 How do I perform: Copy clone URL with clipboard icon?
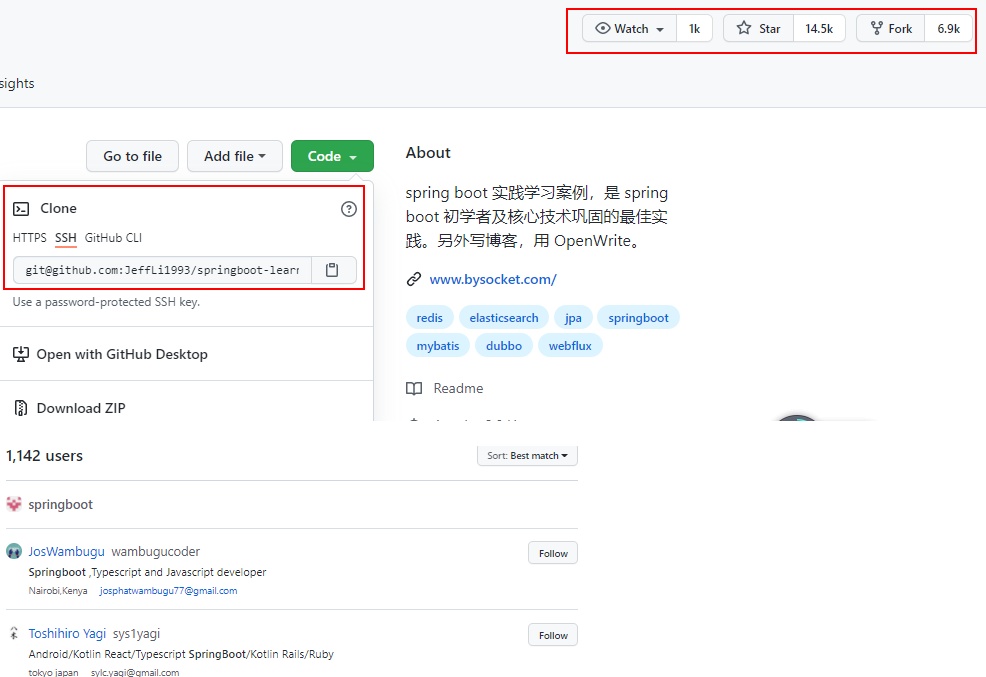point(332,270)
